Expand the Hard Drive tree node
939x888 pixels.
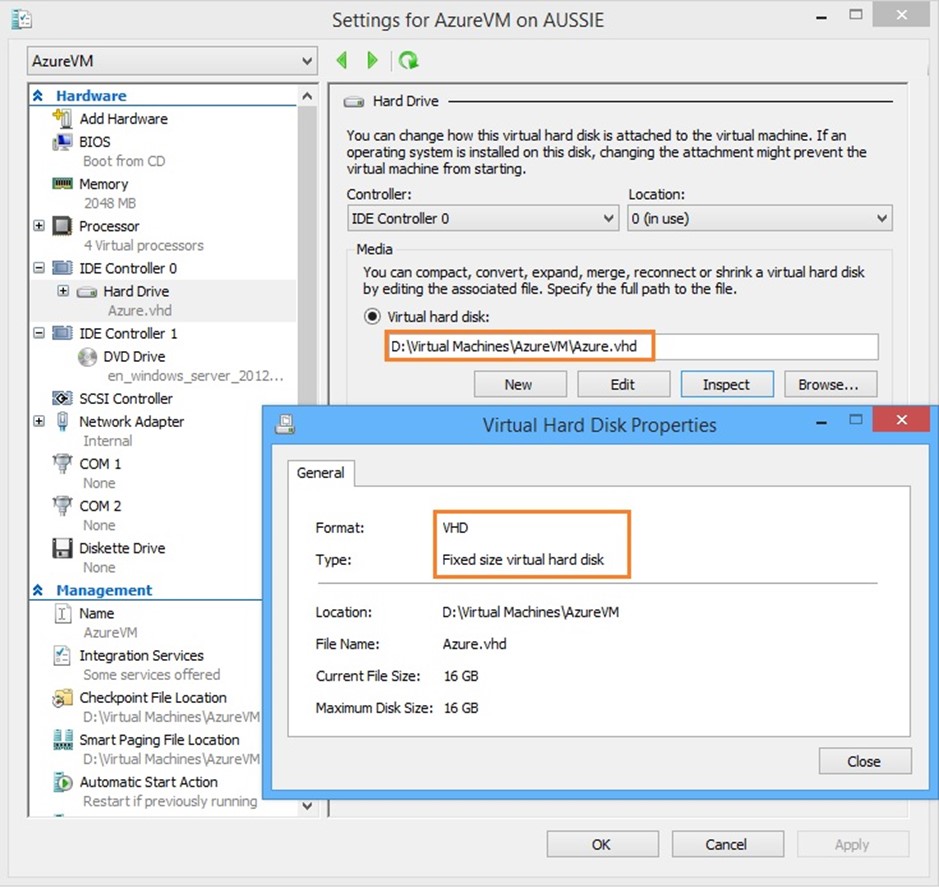[63, 291]
